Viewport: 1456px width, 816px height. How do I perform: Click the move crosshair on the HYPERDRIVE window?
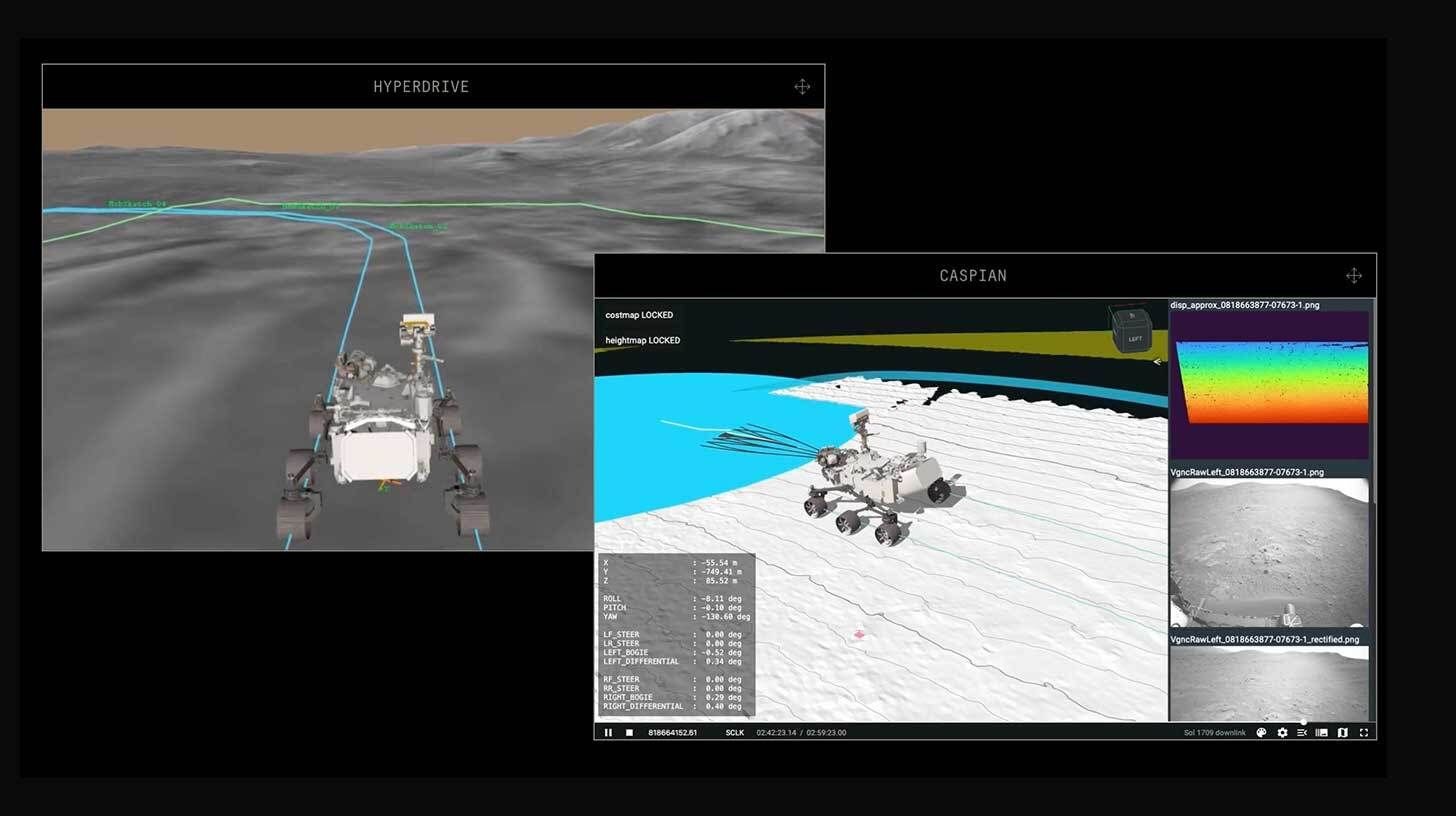point(802,86)
